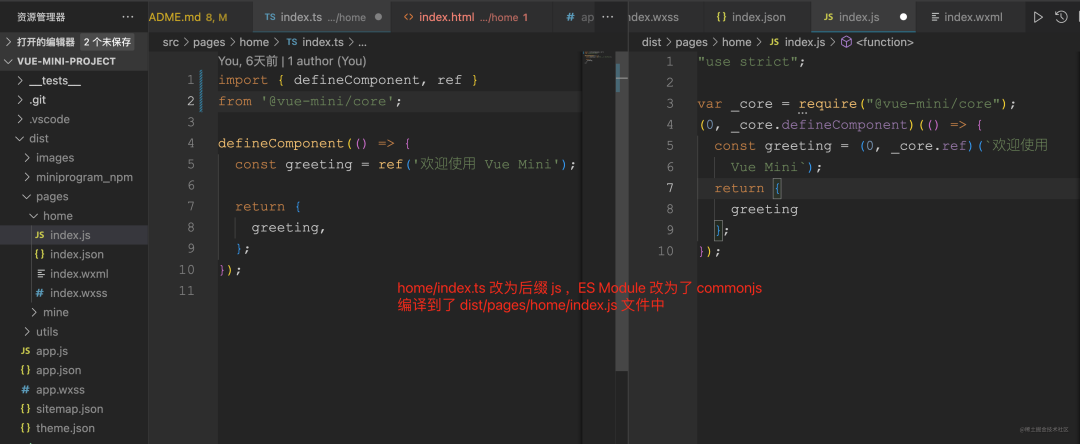Click src in left breadcrumb

[x=171, y=42]
